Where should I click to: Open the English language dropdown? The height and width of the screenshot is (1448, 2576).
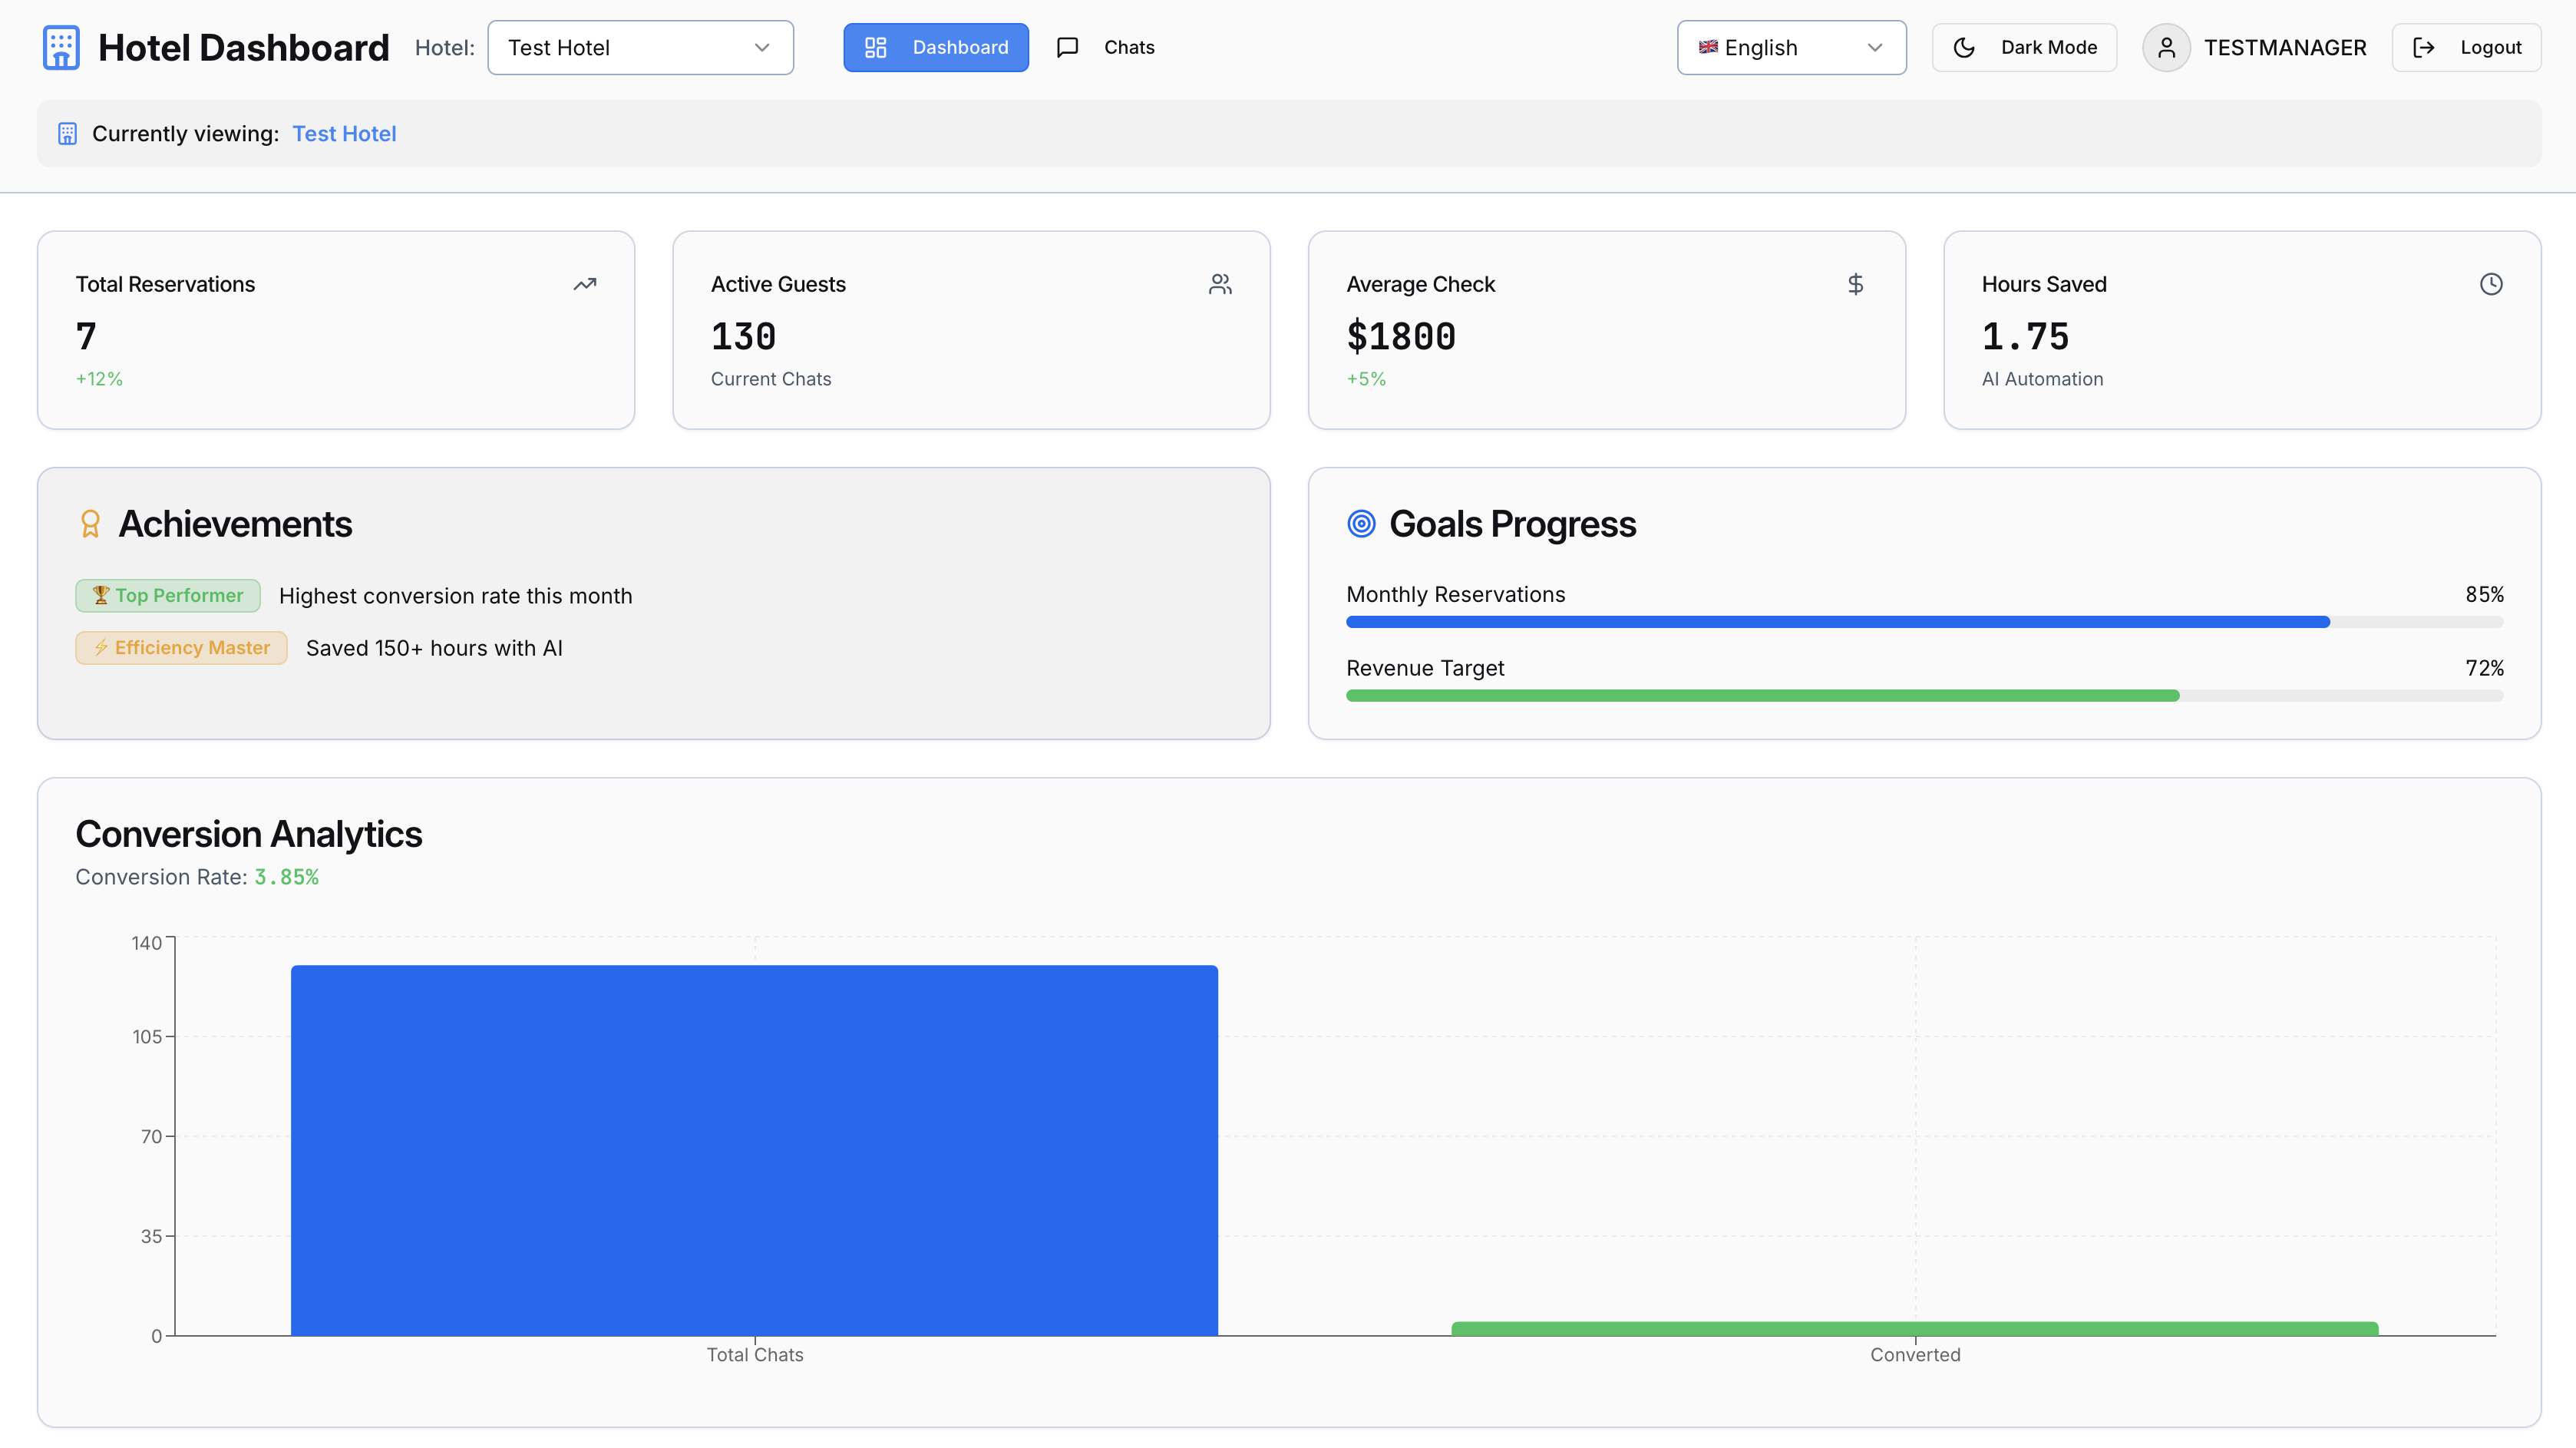[1791, 47]
